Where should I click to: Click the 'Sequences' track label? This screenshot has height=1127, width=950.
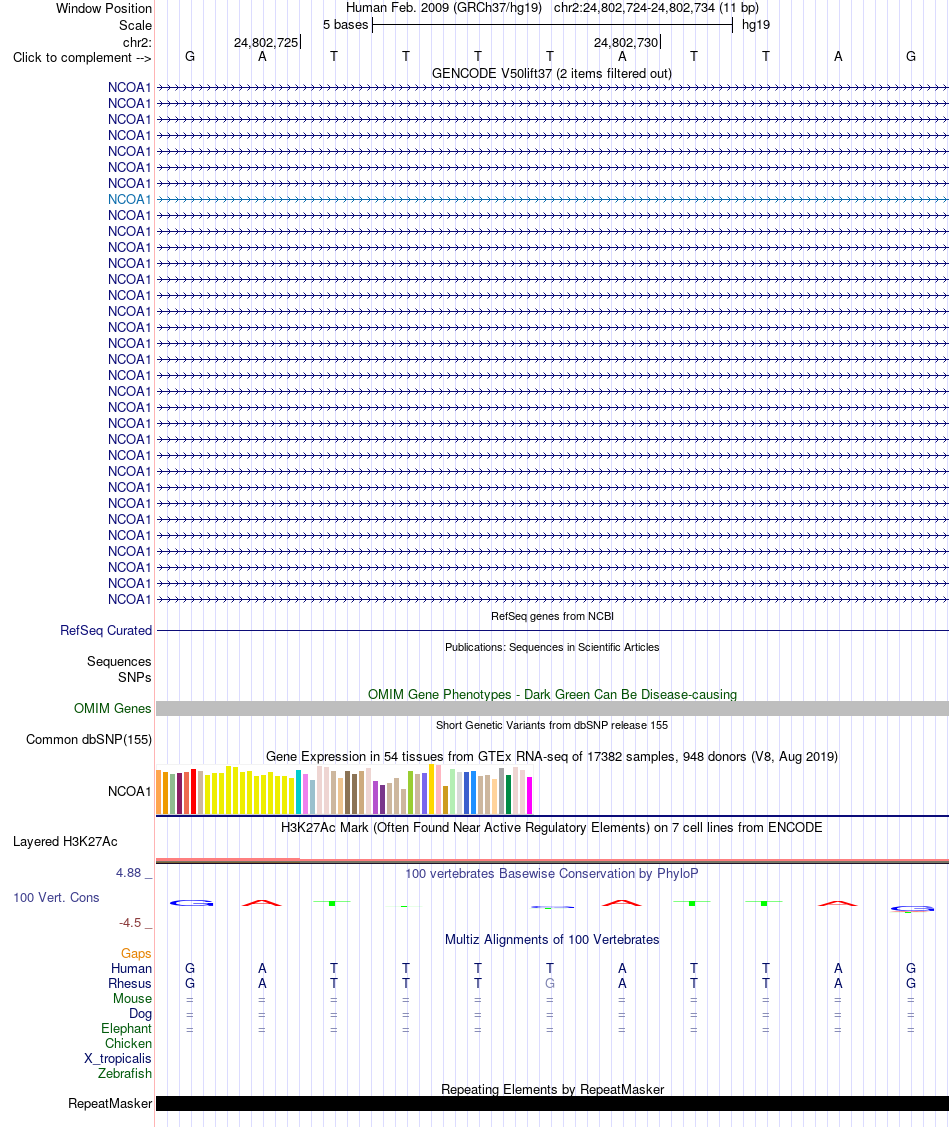(119, 661)
